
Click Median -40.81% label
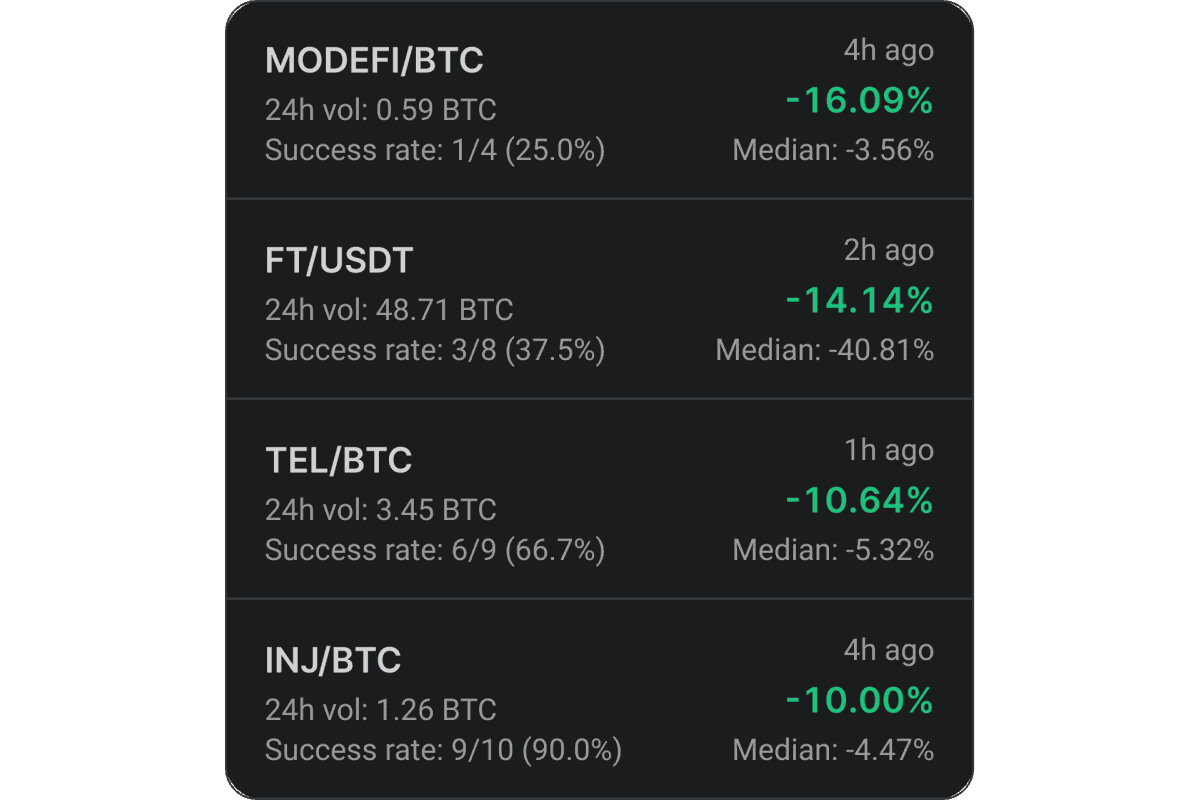[x=825, y=351]
